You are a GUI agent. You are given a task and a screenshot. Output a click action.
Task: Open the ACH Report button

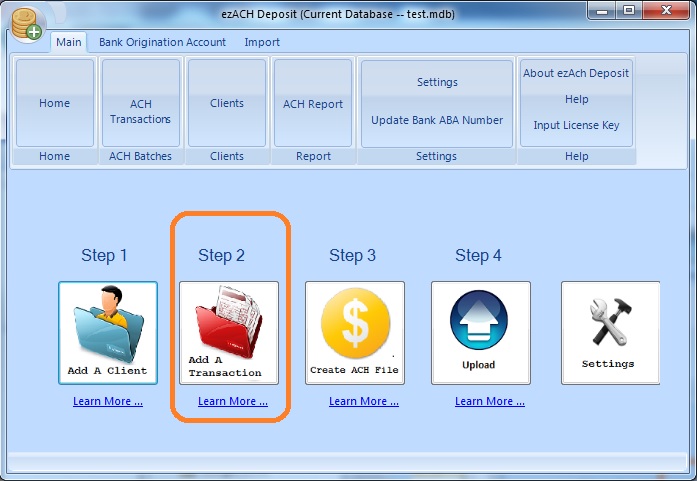tap(312, 104)
